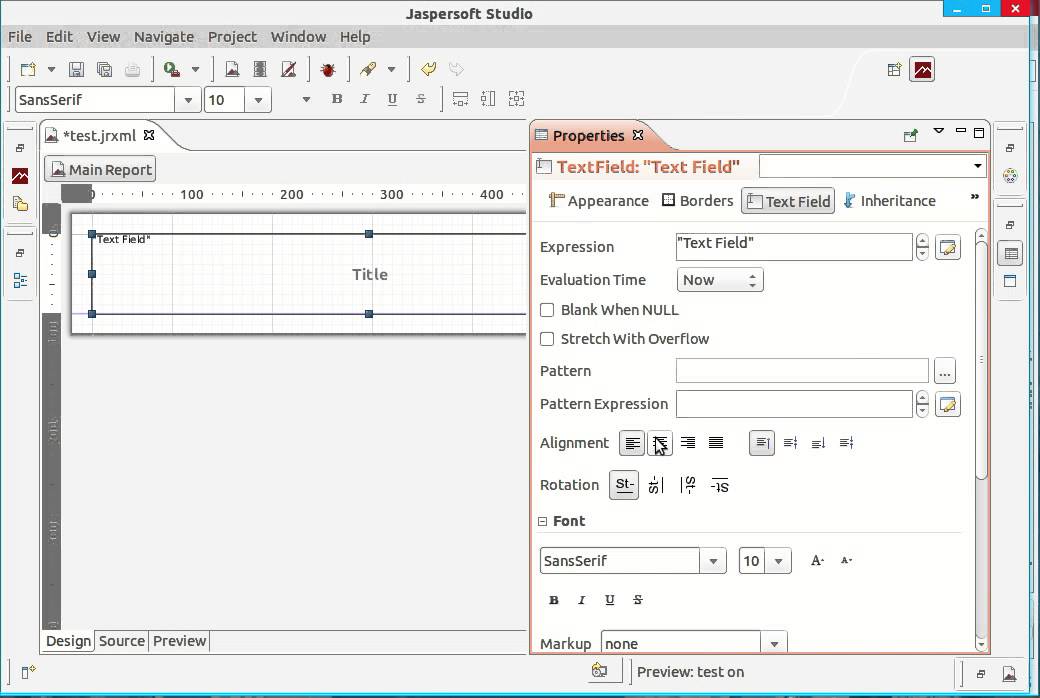1040x698 pixels.
Task: Set rotation to upside down
Action: click(x=720, y=485)
